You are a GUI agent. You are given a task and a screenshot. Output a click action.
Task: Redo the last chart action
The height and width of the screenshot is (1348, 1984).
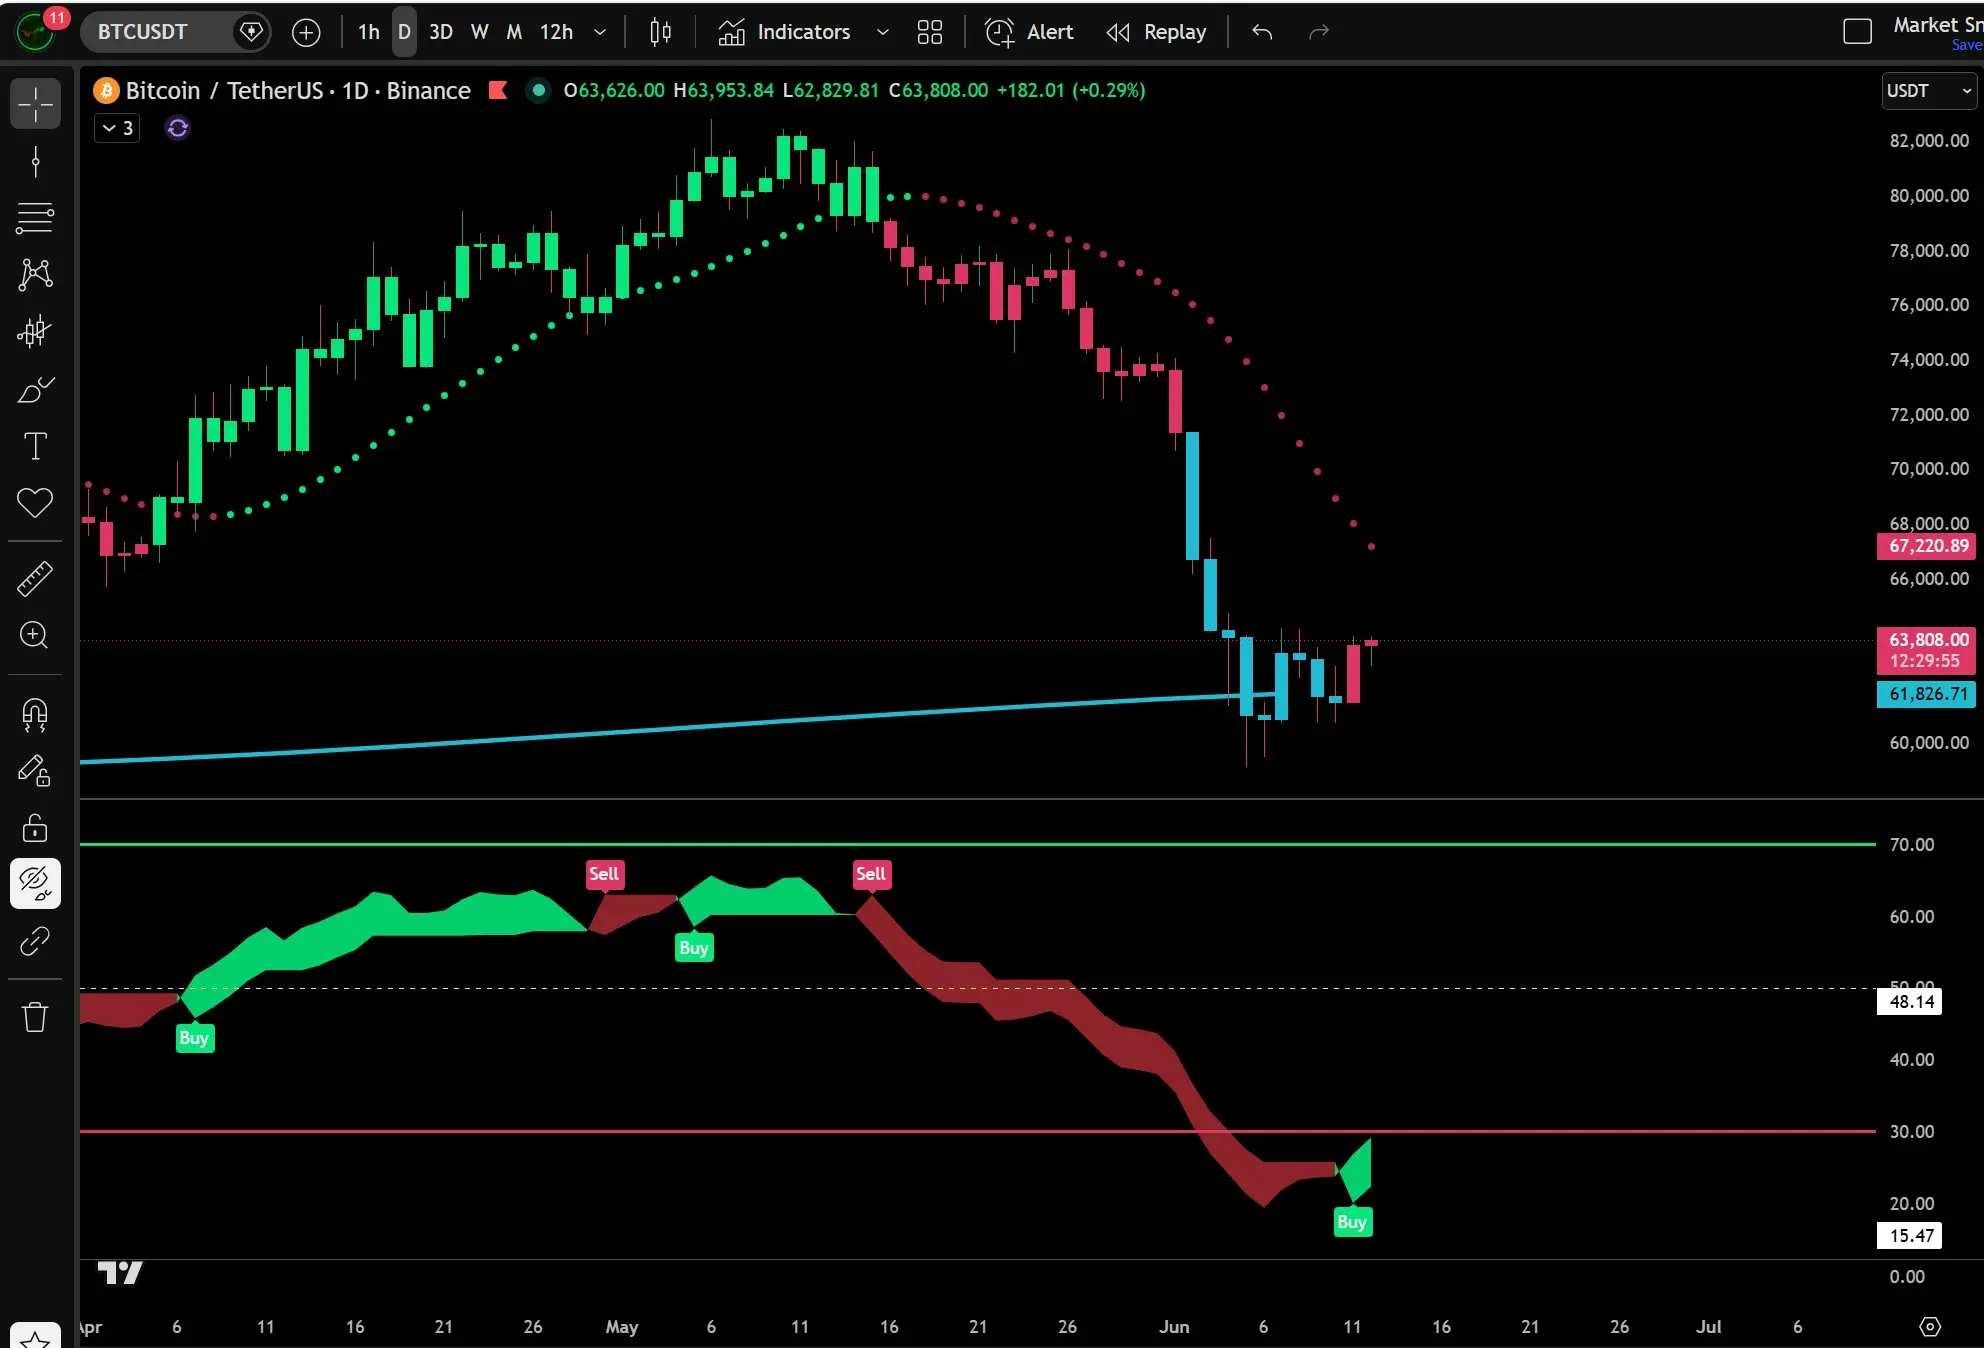coord(1319,32)
